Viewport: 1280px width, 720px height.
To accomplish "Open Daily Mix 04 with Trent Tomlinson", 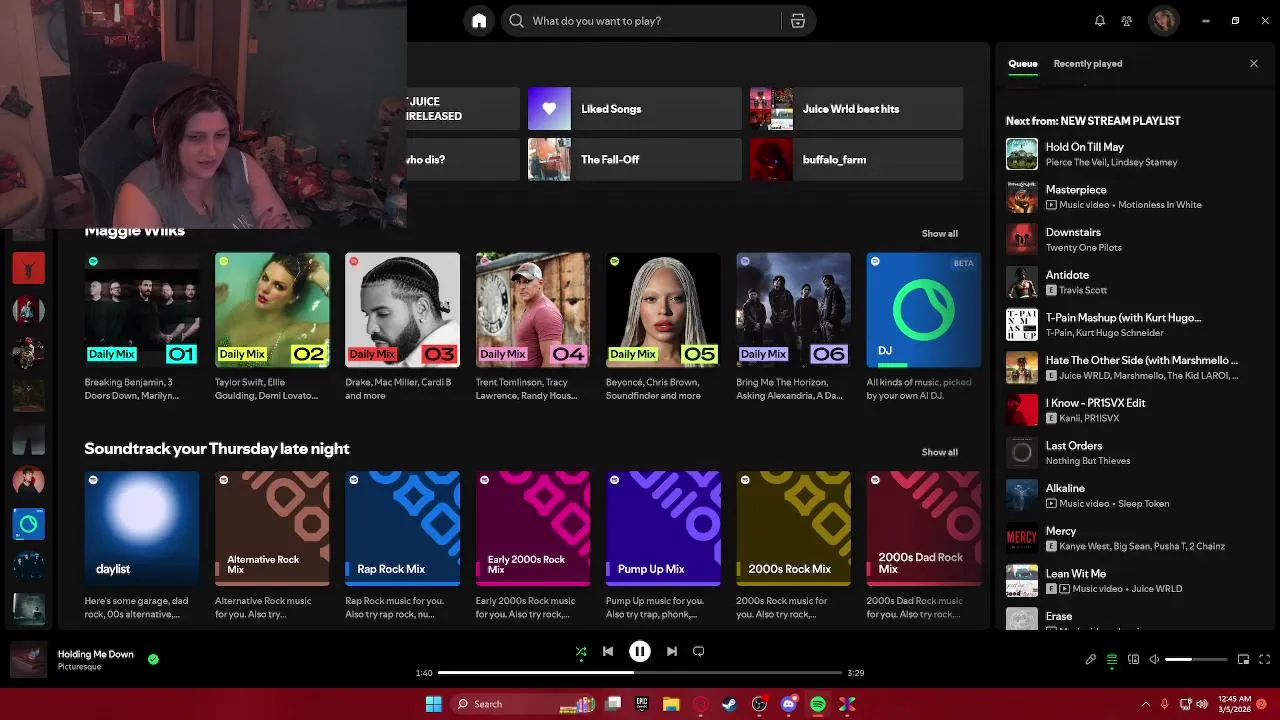I will coord(533,328).
